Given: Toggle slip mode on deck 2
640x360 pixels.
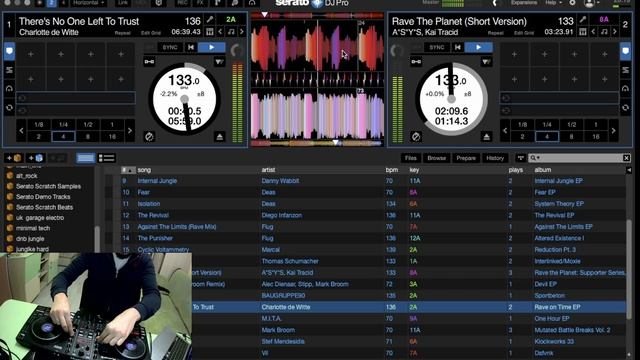Looking at the screenshot, I should tap(416, 137).
